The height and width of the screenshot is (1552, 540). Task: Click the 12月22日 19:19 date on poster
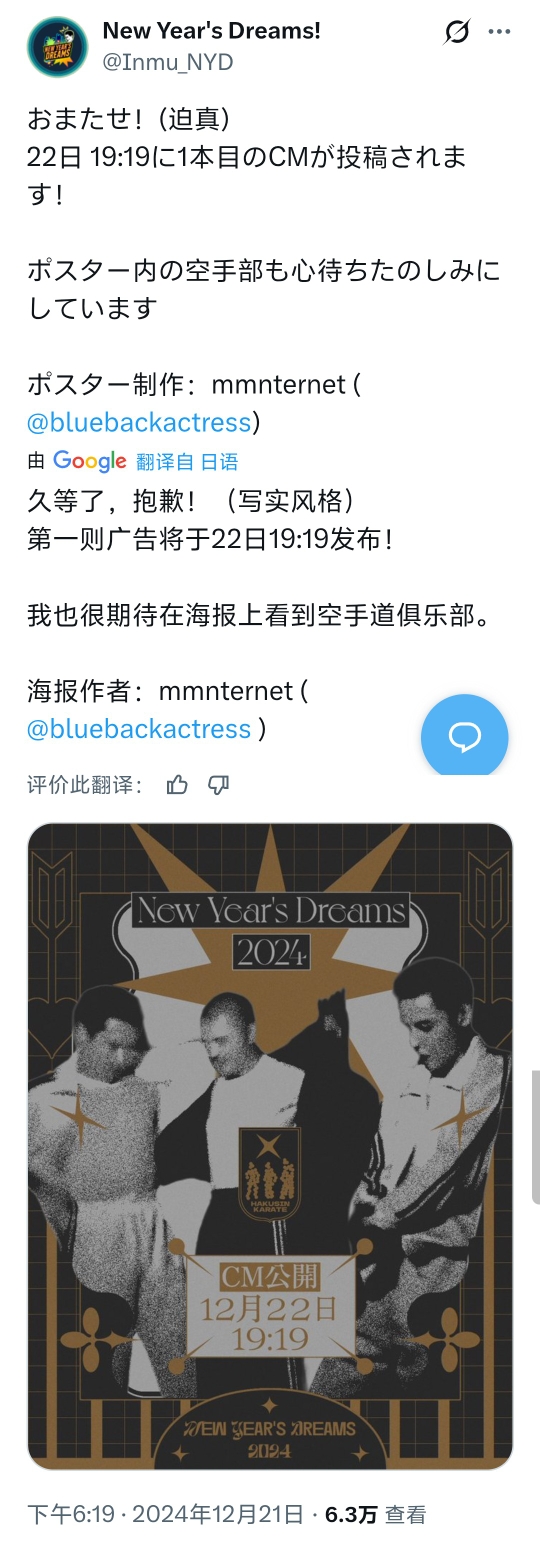pos(269,1323)
